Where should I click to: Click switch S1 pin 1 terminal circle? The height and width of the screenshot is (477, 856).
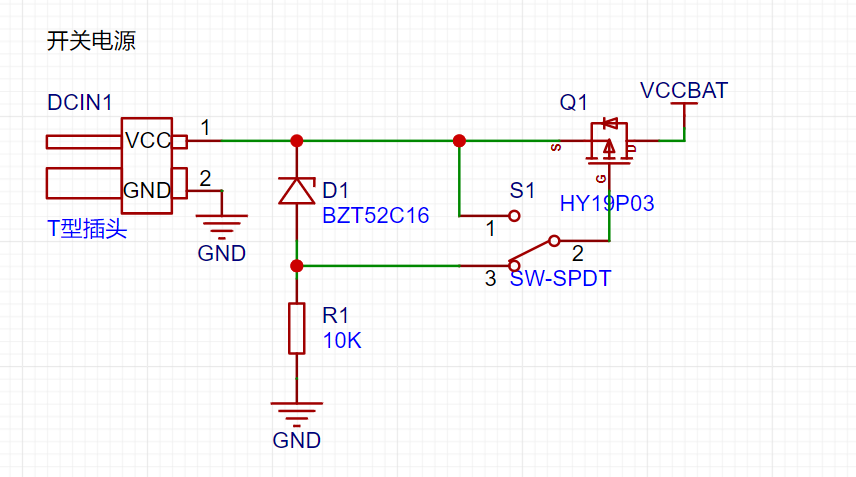[x=514, y=216]
